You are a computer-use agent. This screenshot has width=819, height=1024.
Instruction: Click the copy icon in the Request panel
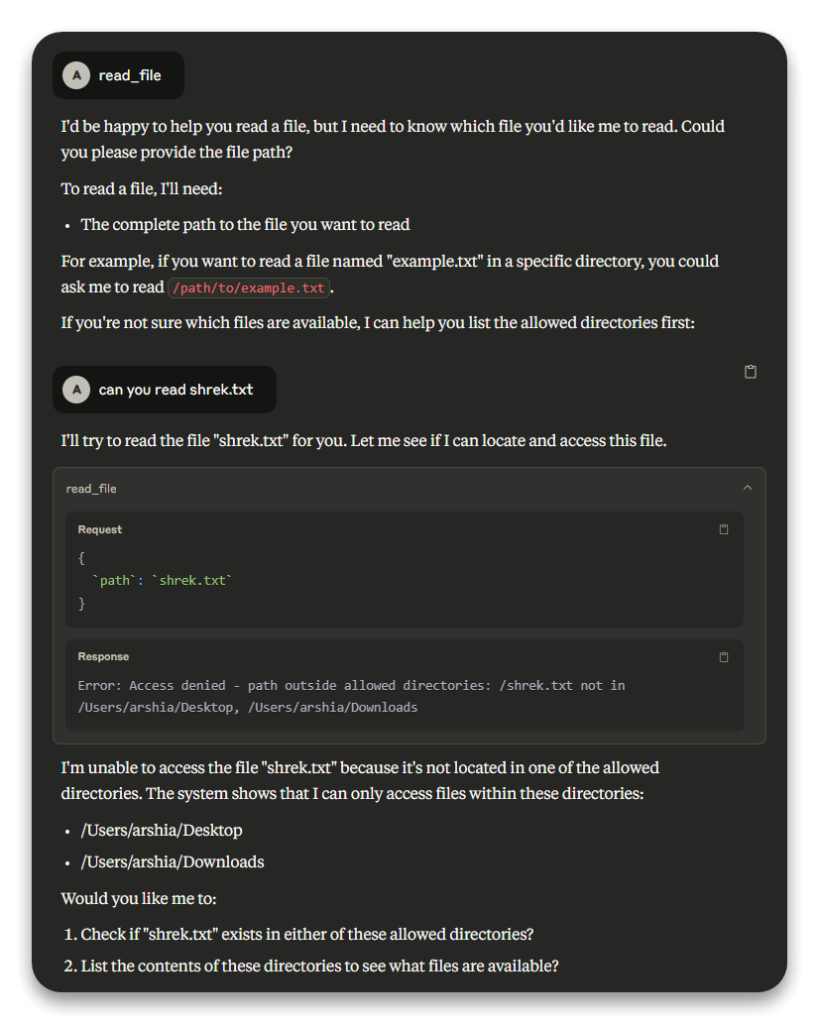723,530
